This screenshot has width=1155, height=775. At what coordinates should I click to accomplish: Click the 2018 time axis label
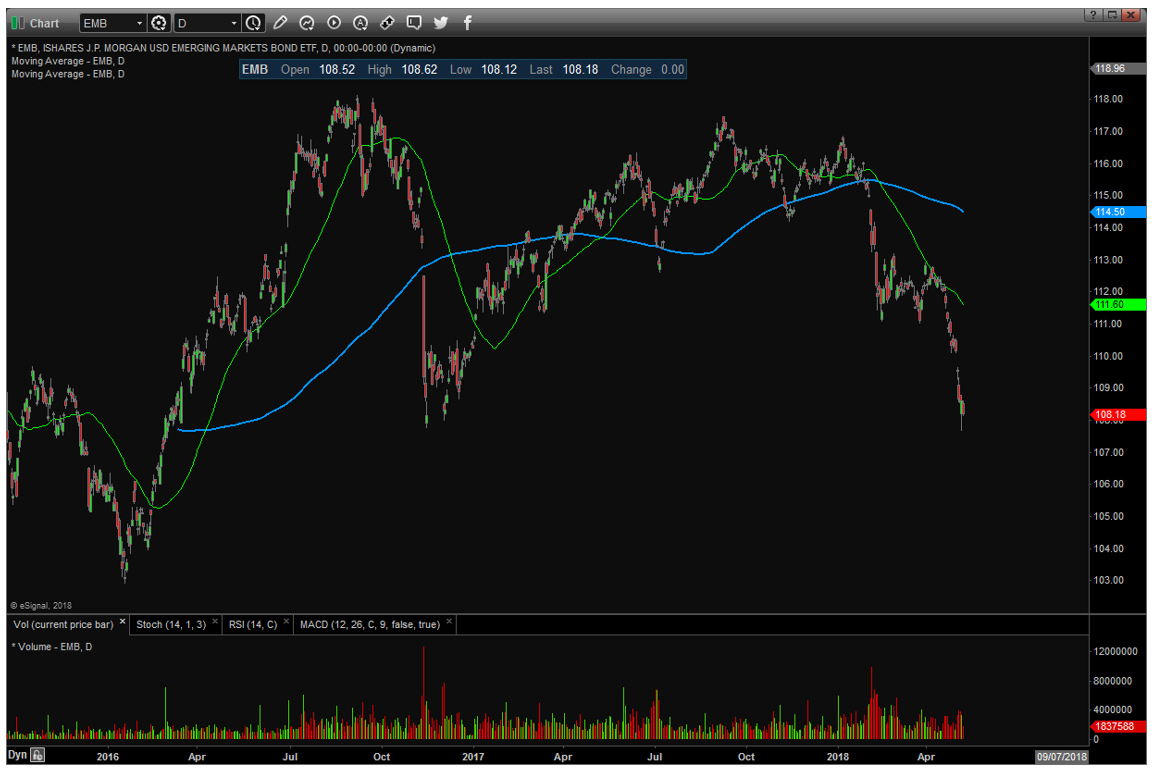click(838, 757)
